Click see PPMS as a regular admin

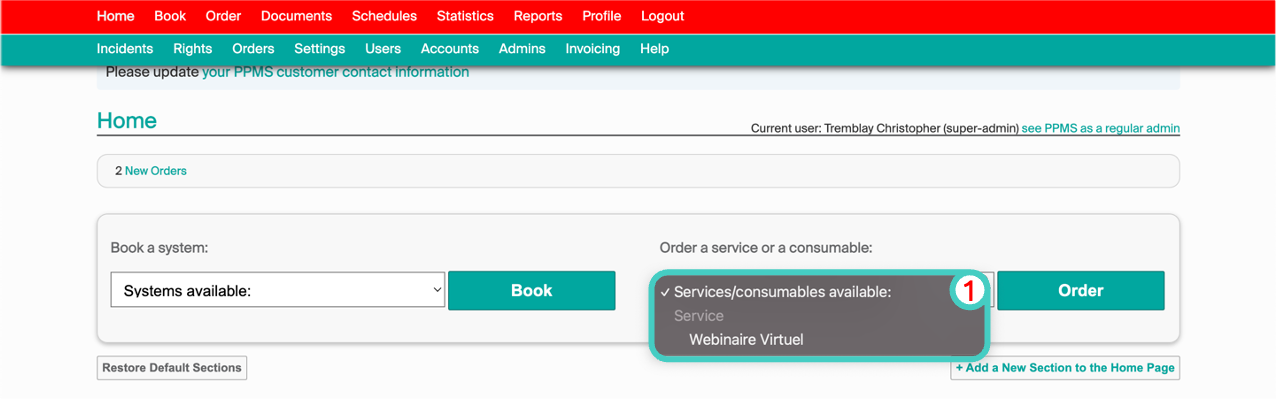[x=1100, y=129]
